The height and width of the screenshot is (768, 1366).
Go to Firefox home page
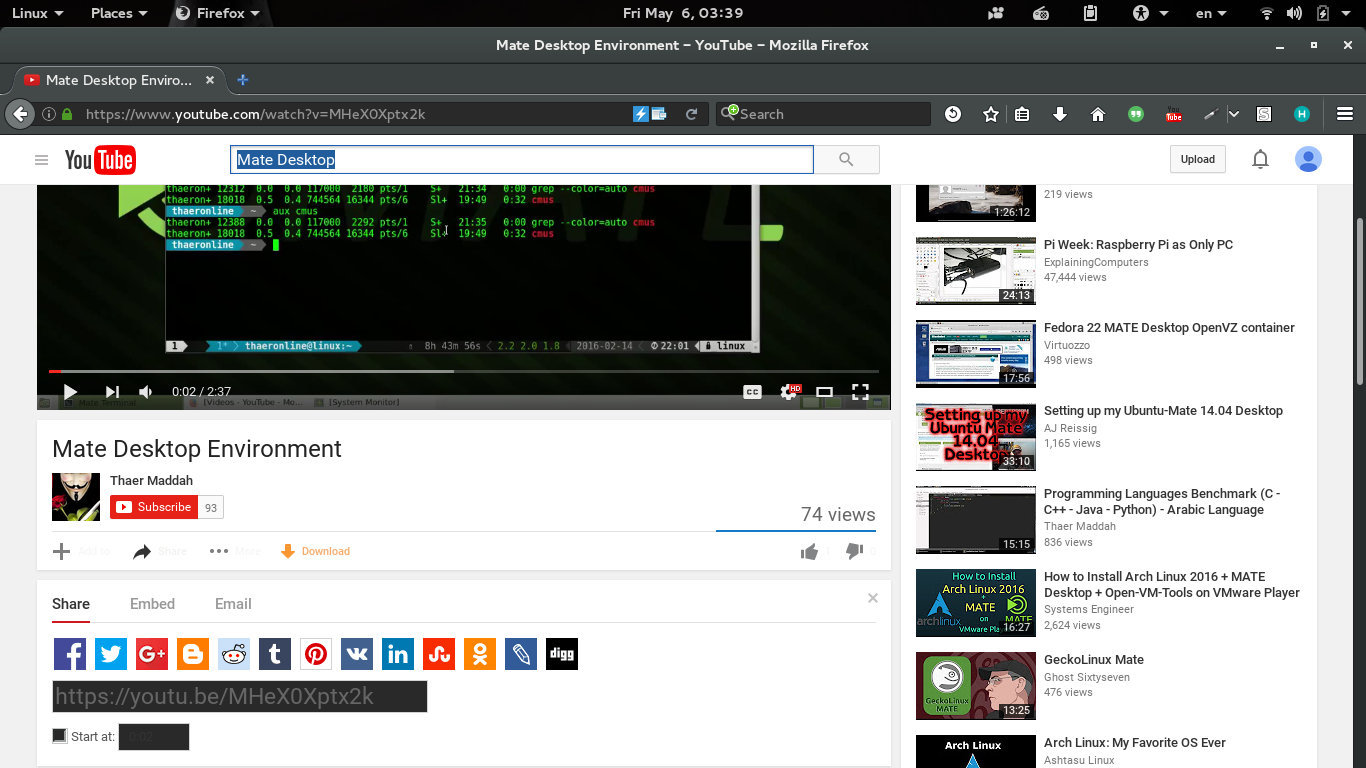[x=1098, y=114]
